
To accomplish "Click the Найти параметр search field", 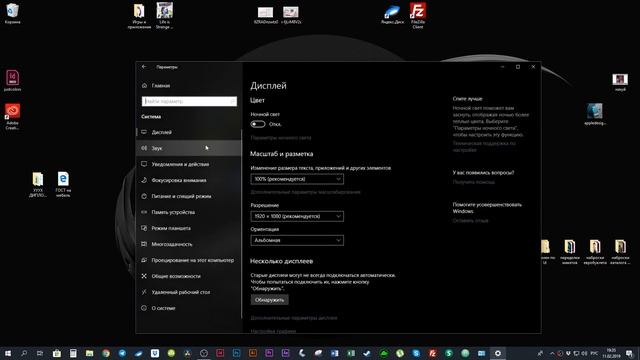I will [189, 101].
